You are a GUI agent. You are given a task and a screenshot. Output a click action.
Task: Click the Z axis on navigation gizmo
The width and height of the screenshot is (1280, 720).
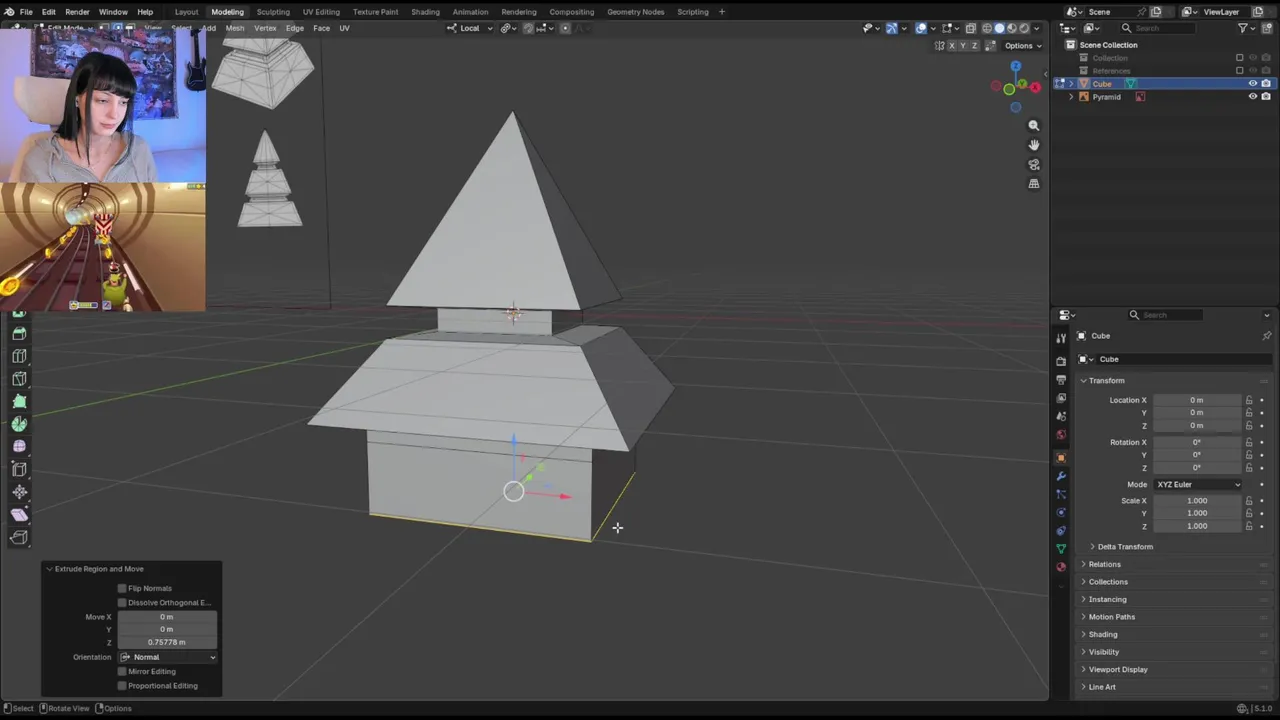pyautogui.click(x=1016, y=67)
